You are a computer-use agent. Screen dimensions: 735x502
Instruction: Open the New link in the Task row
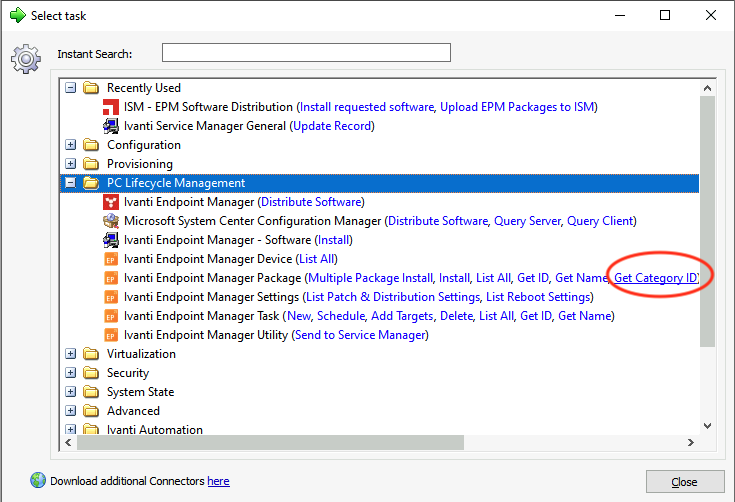[299, 316]
